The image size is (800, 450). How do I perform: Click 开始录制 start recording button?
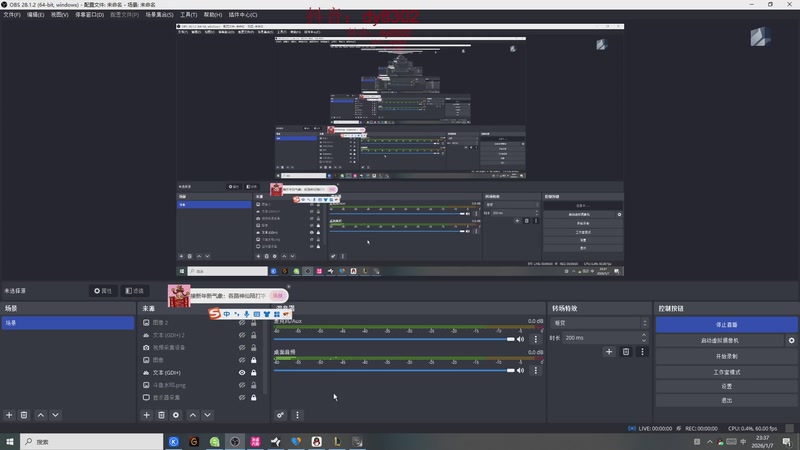click(x=727, y=356)
